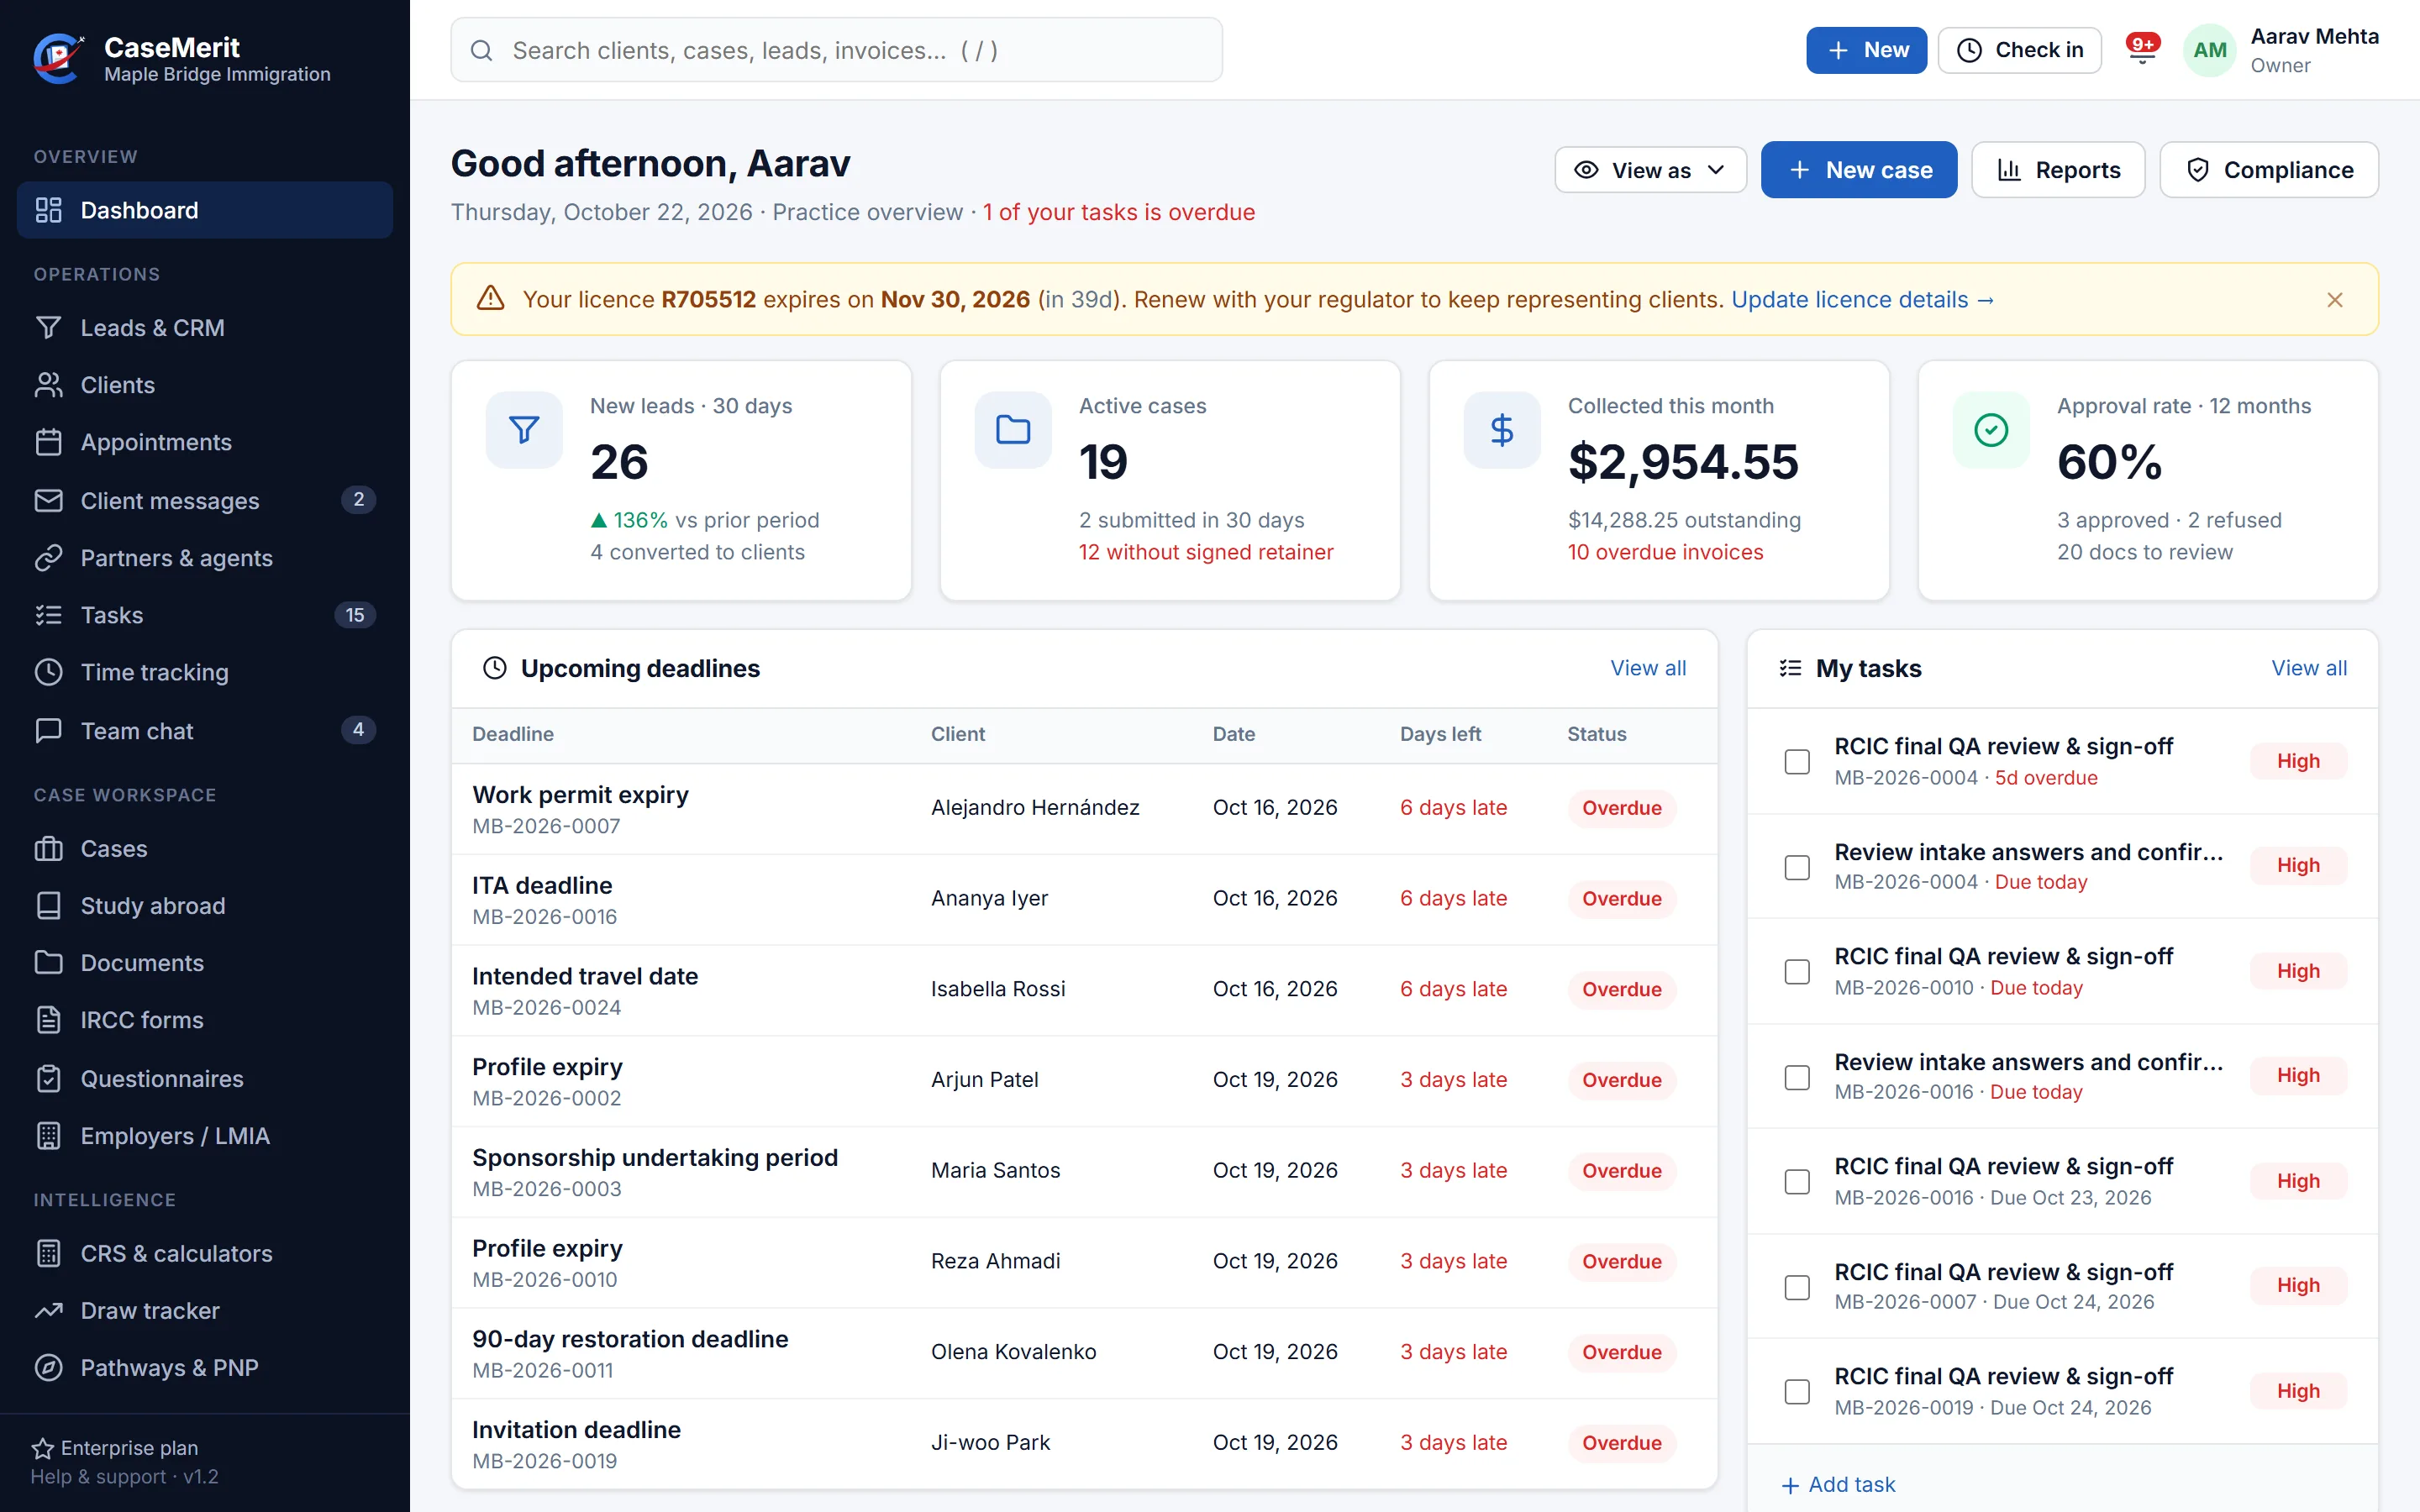Click the CaseMerit logo icon

pyautogui.click(x=58, y=58)
